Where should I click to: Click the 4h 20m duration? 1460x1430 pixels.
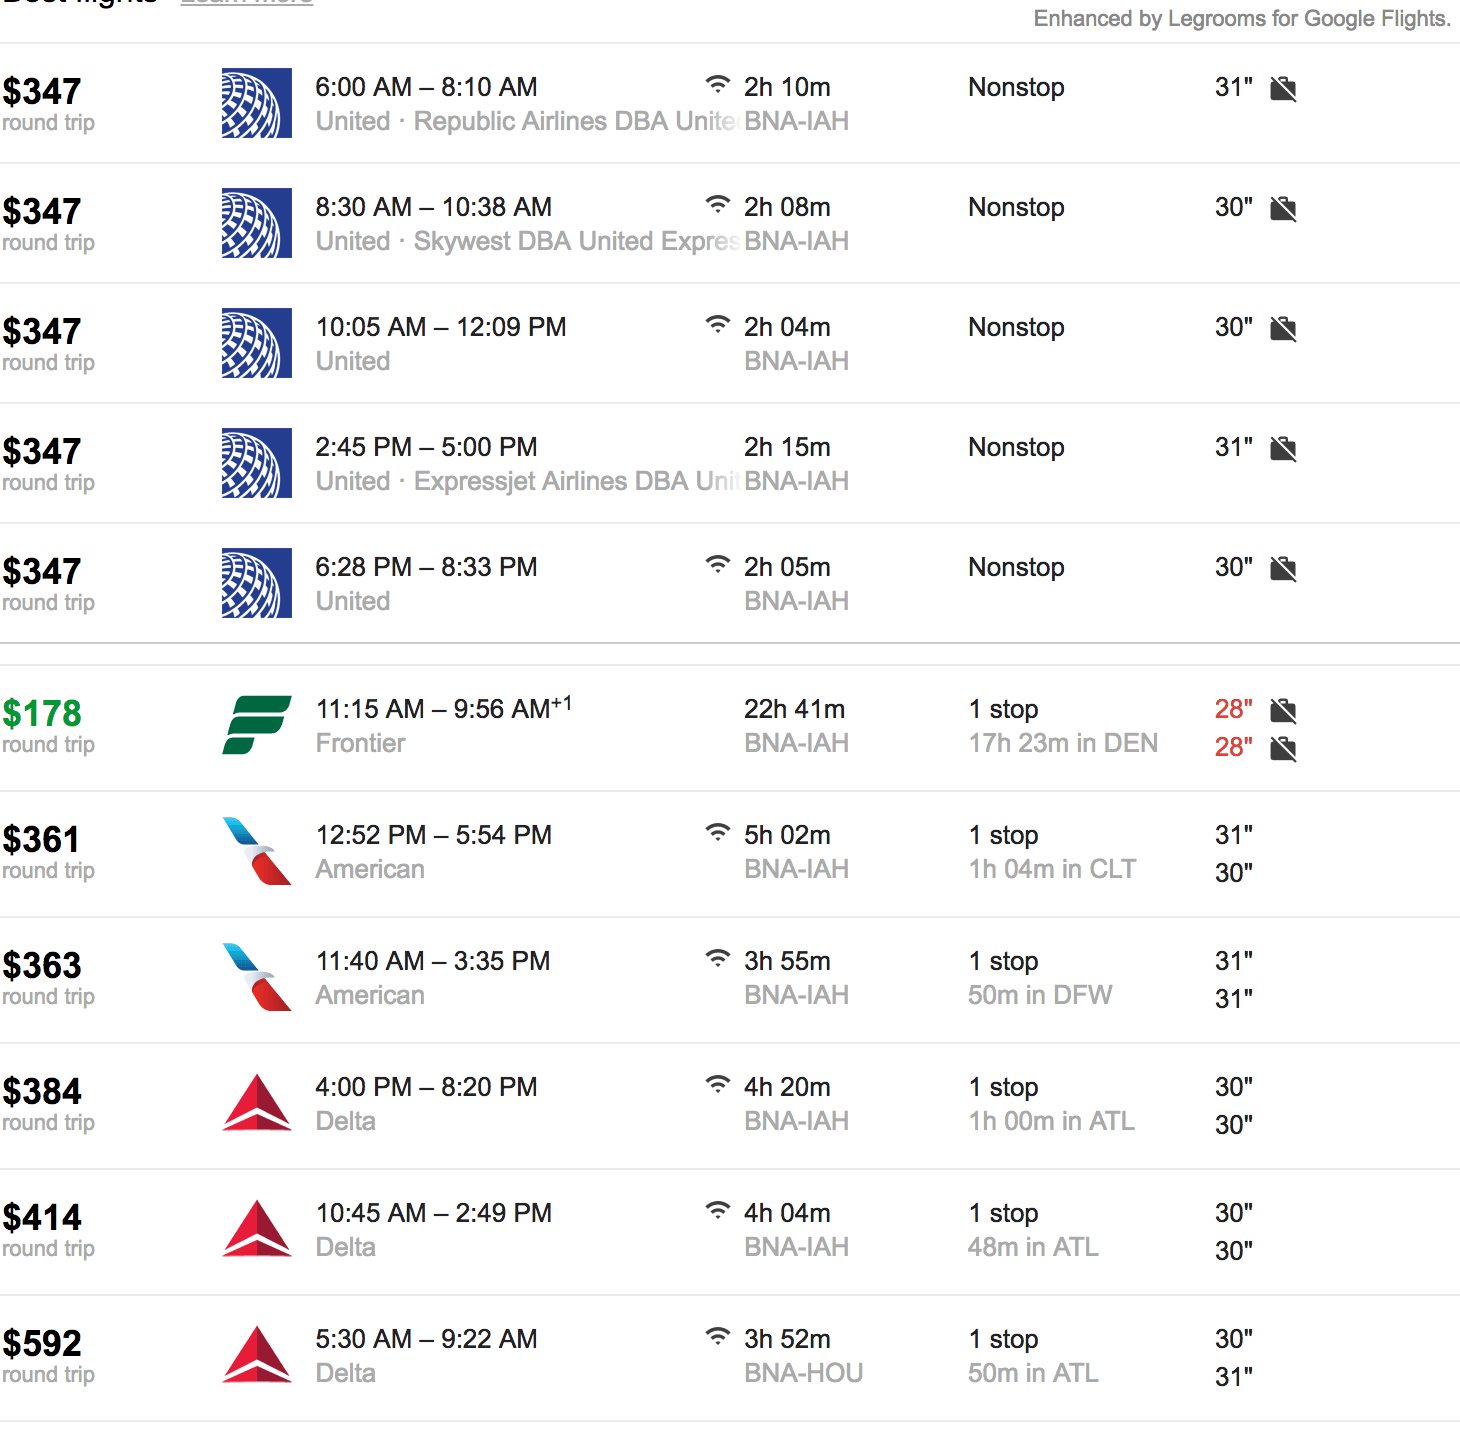click(x=788, y=1087)
